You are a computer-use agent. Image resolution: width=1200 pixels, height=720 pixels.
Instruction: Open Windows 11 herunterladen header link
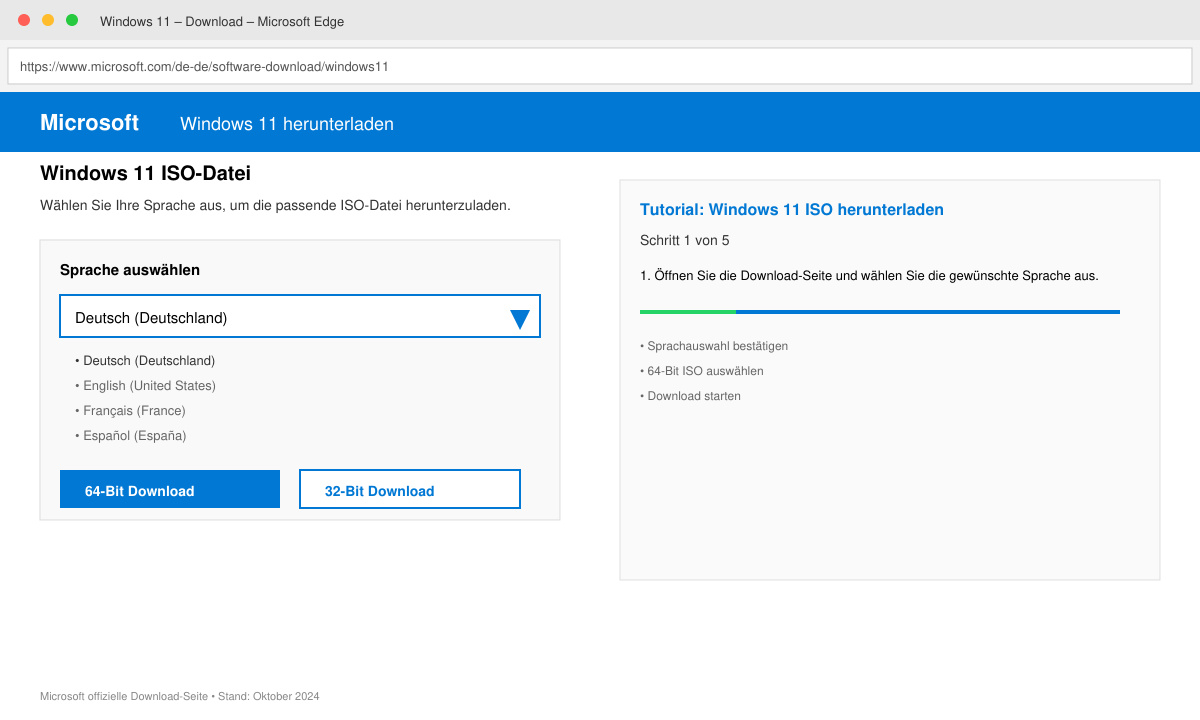point(287,124)
